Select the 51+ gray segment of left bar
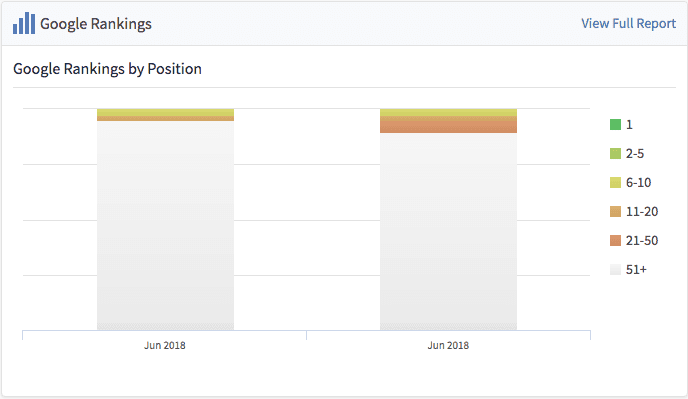The image size is (688, 399). pyautogui.click(x=165, y=225)
